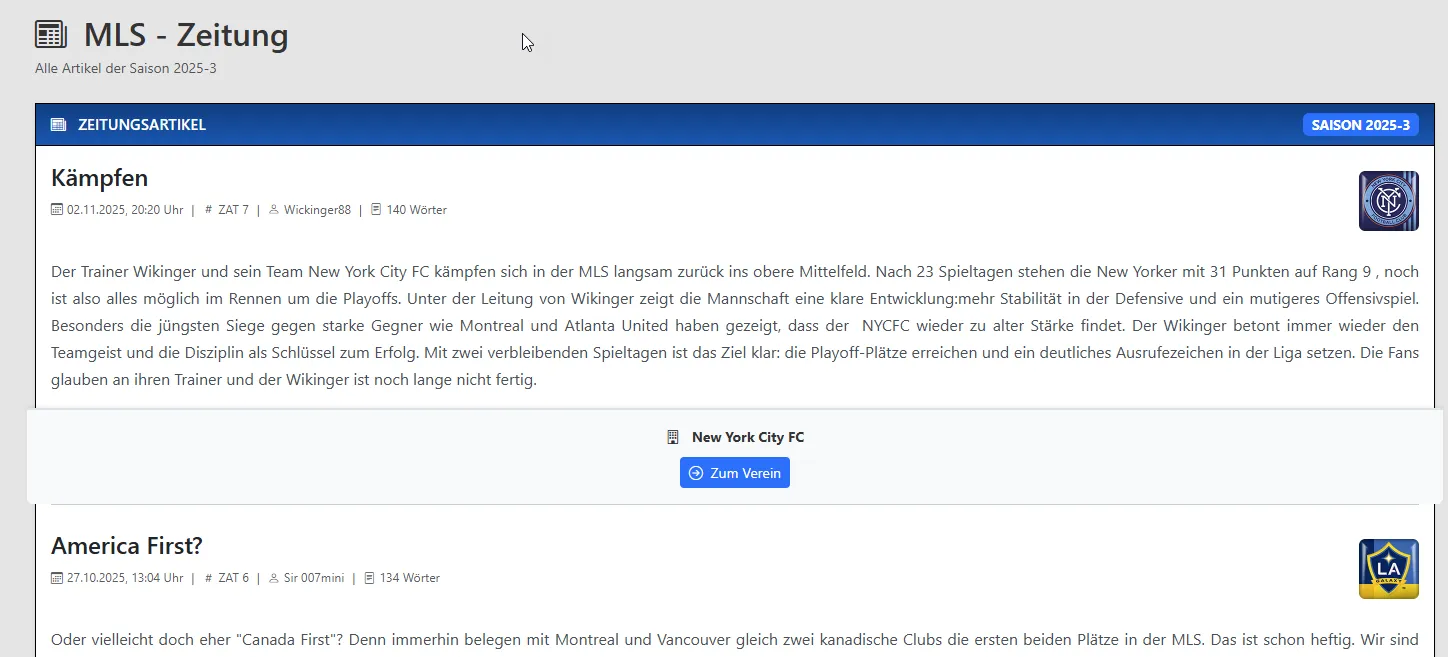Click the document icon beside 134 Wörter
Screen dimensions: 1448x657
(370, 578)
